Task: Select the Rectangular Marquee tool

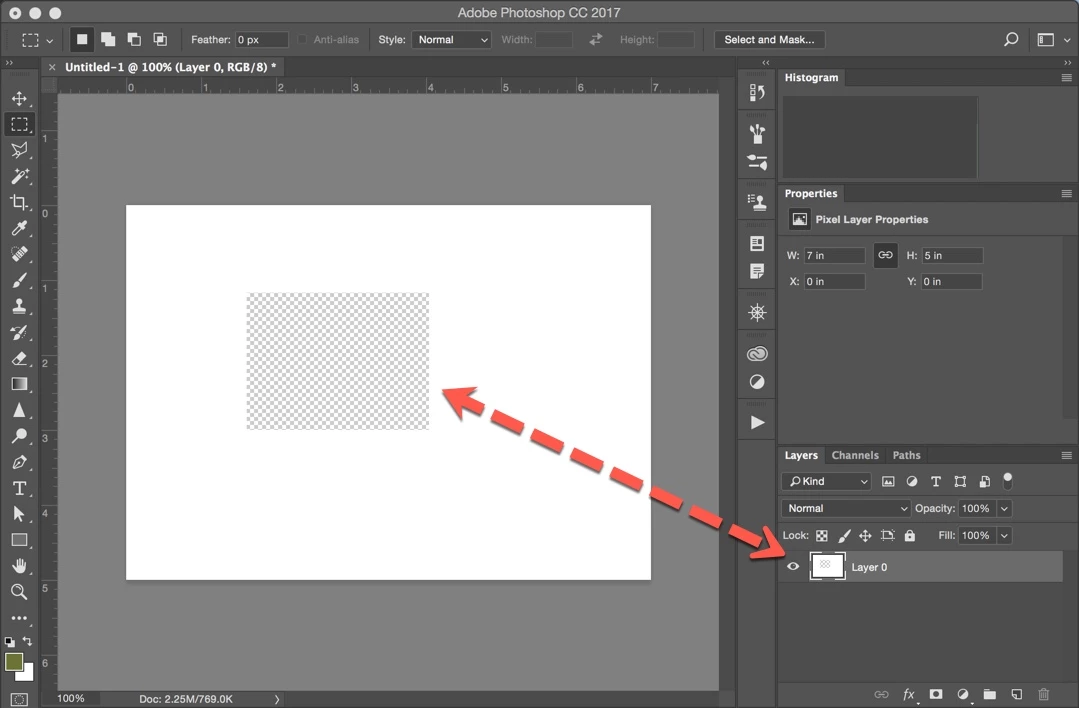Action: click(19, 125)
